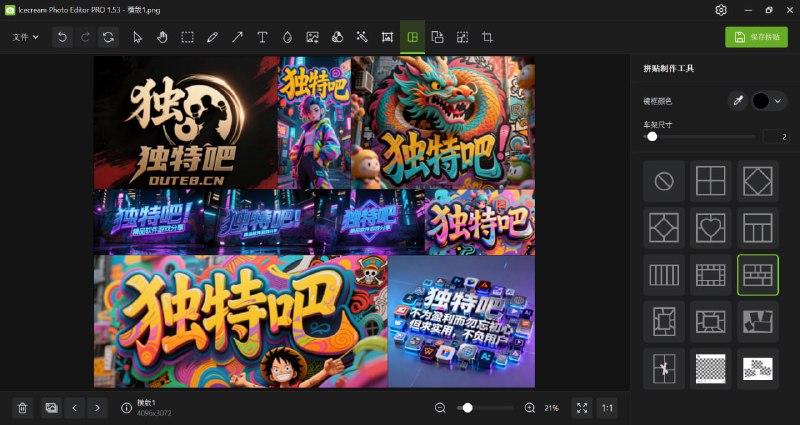
Task: Toggle the active collage maker tool
Action: (412, 37)
